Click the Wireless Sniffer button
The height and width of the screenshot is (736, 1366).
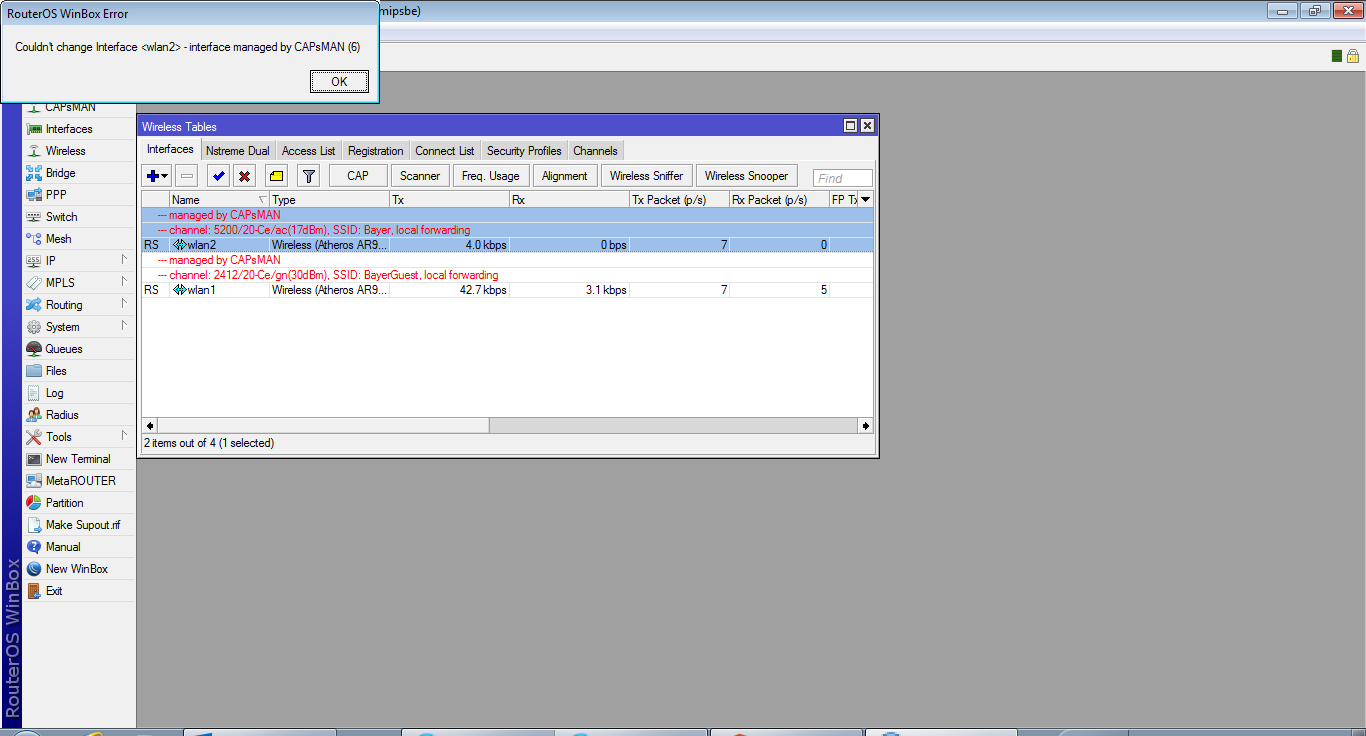646,176
